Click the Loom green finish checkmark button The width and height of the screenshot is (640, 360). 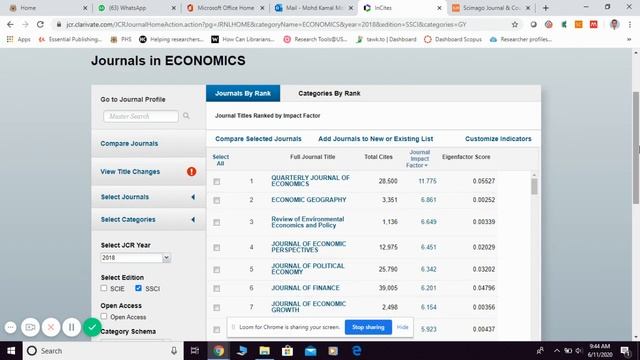point(92,327)
